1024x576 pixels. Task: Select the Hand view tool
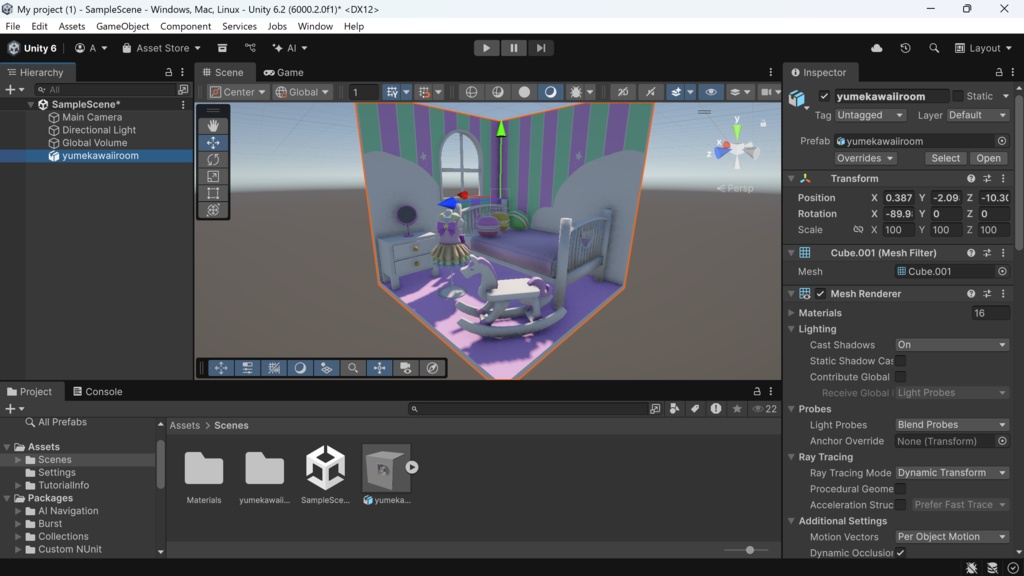(212, 126)
